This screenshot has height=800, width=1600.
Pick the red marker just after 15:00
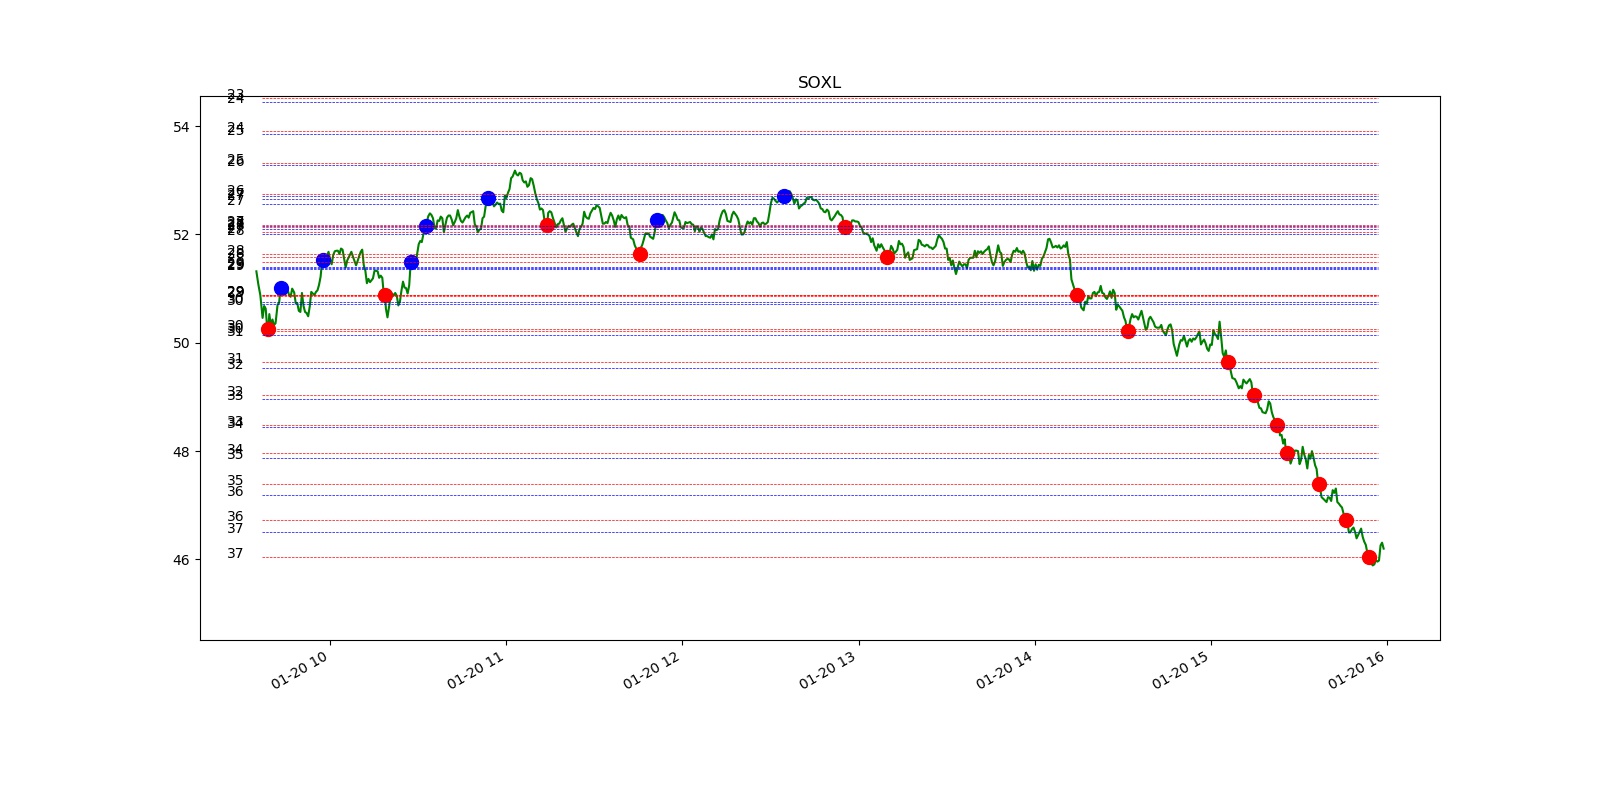tap(1228, 362)
